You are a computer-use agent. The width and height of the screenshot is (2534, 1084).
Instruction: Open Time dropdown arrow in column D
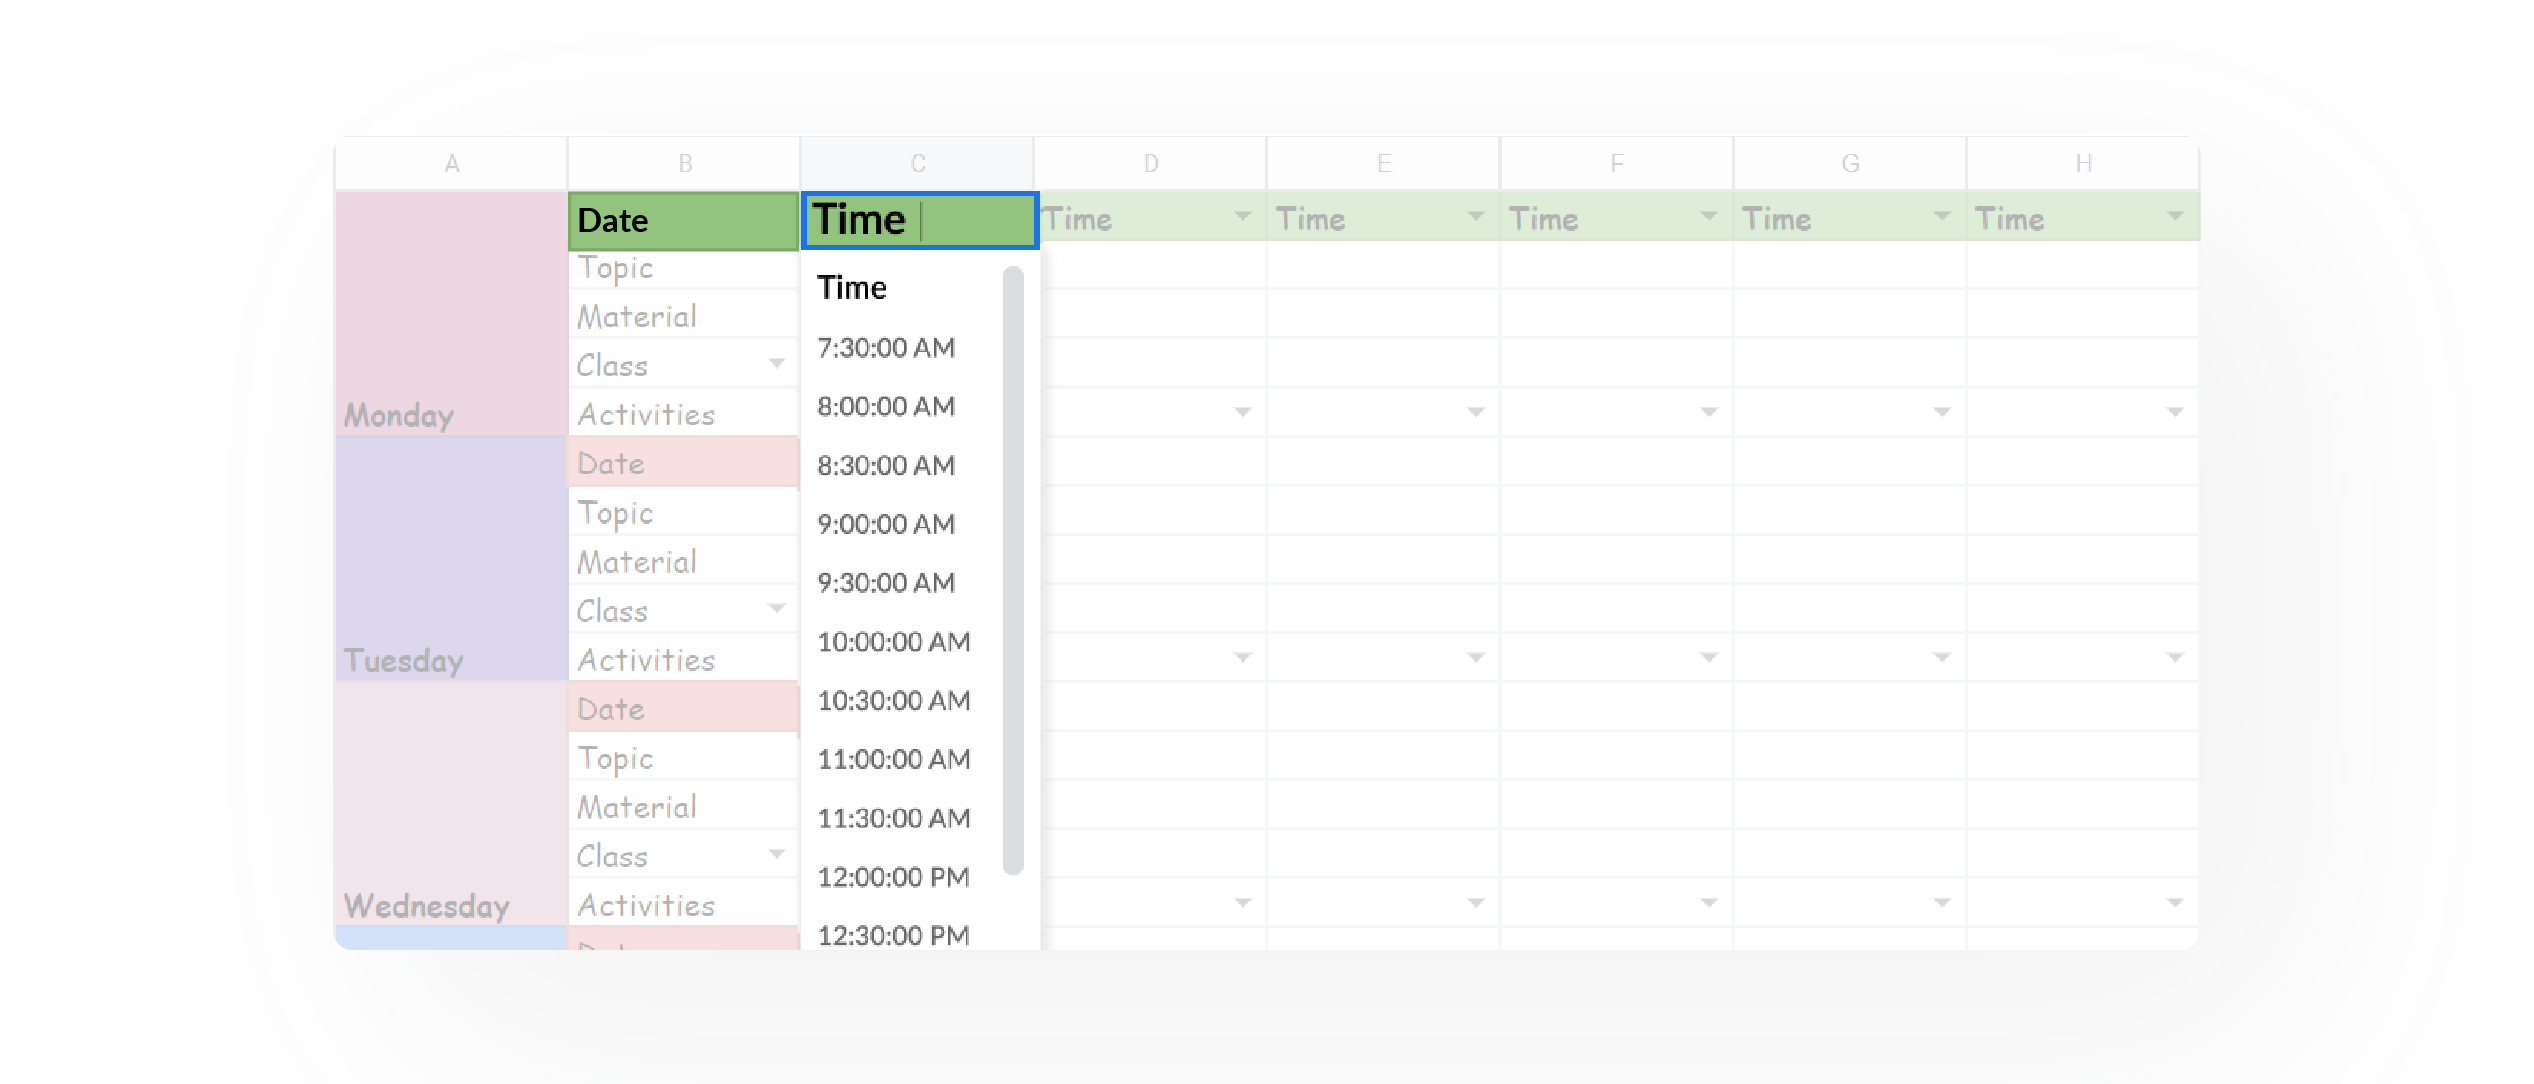pyautogui.click(x=1242, y=217)
